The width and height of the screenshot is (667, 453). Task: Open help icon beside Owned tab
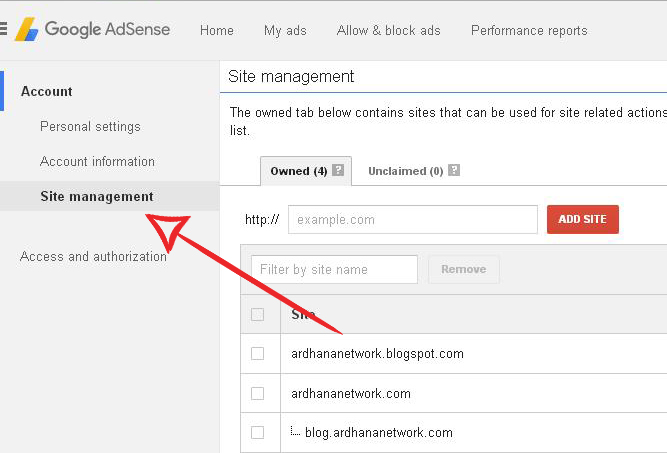point(338,170)
